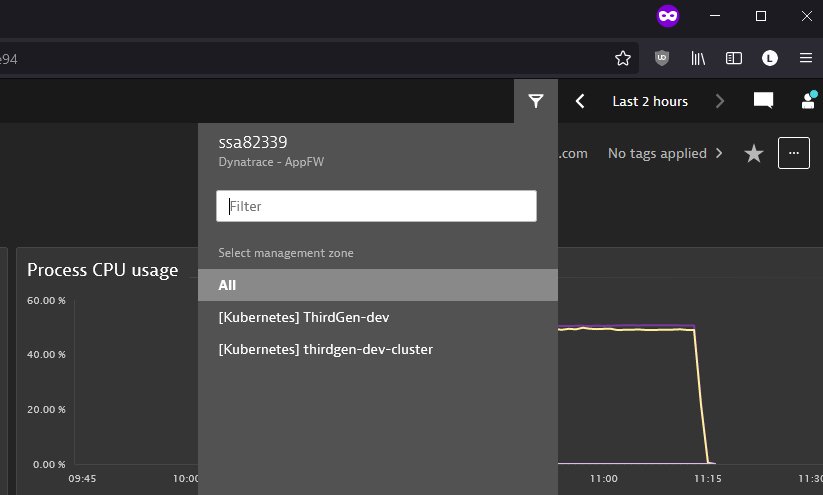Click the 09:45 time axis label
The image size is (823, 495).
tap(82, 478)
